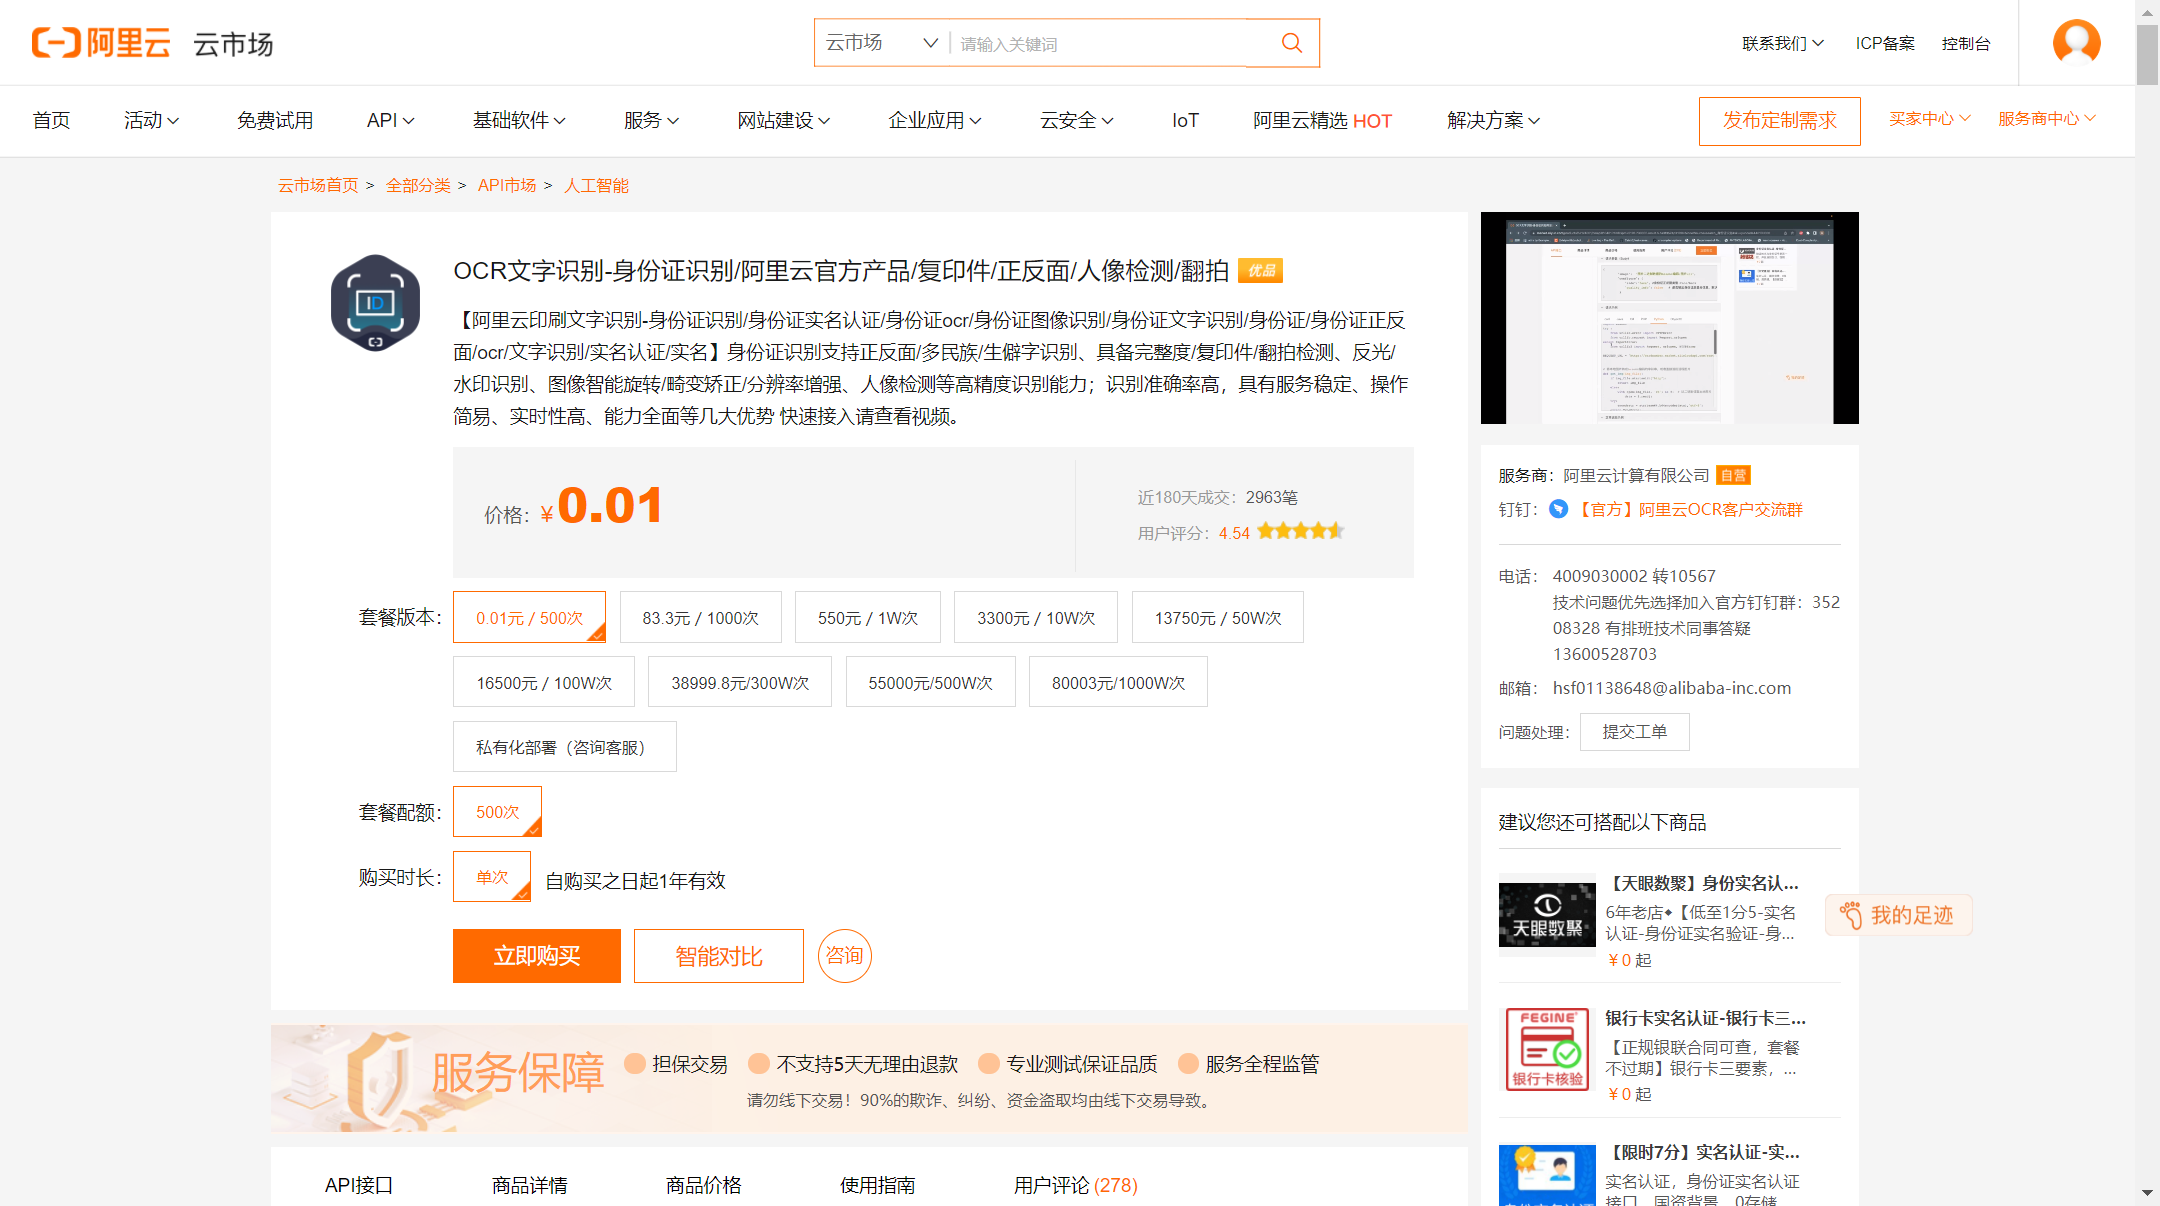The width and height of the screenshot is (2160, 1206).
Task: Click the DingTalk icon beside 钉钉
Action: click(x=1558, y=509)
